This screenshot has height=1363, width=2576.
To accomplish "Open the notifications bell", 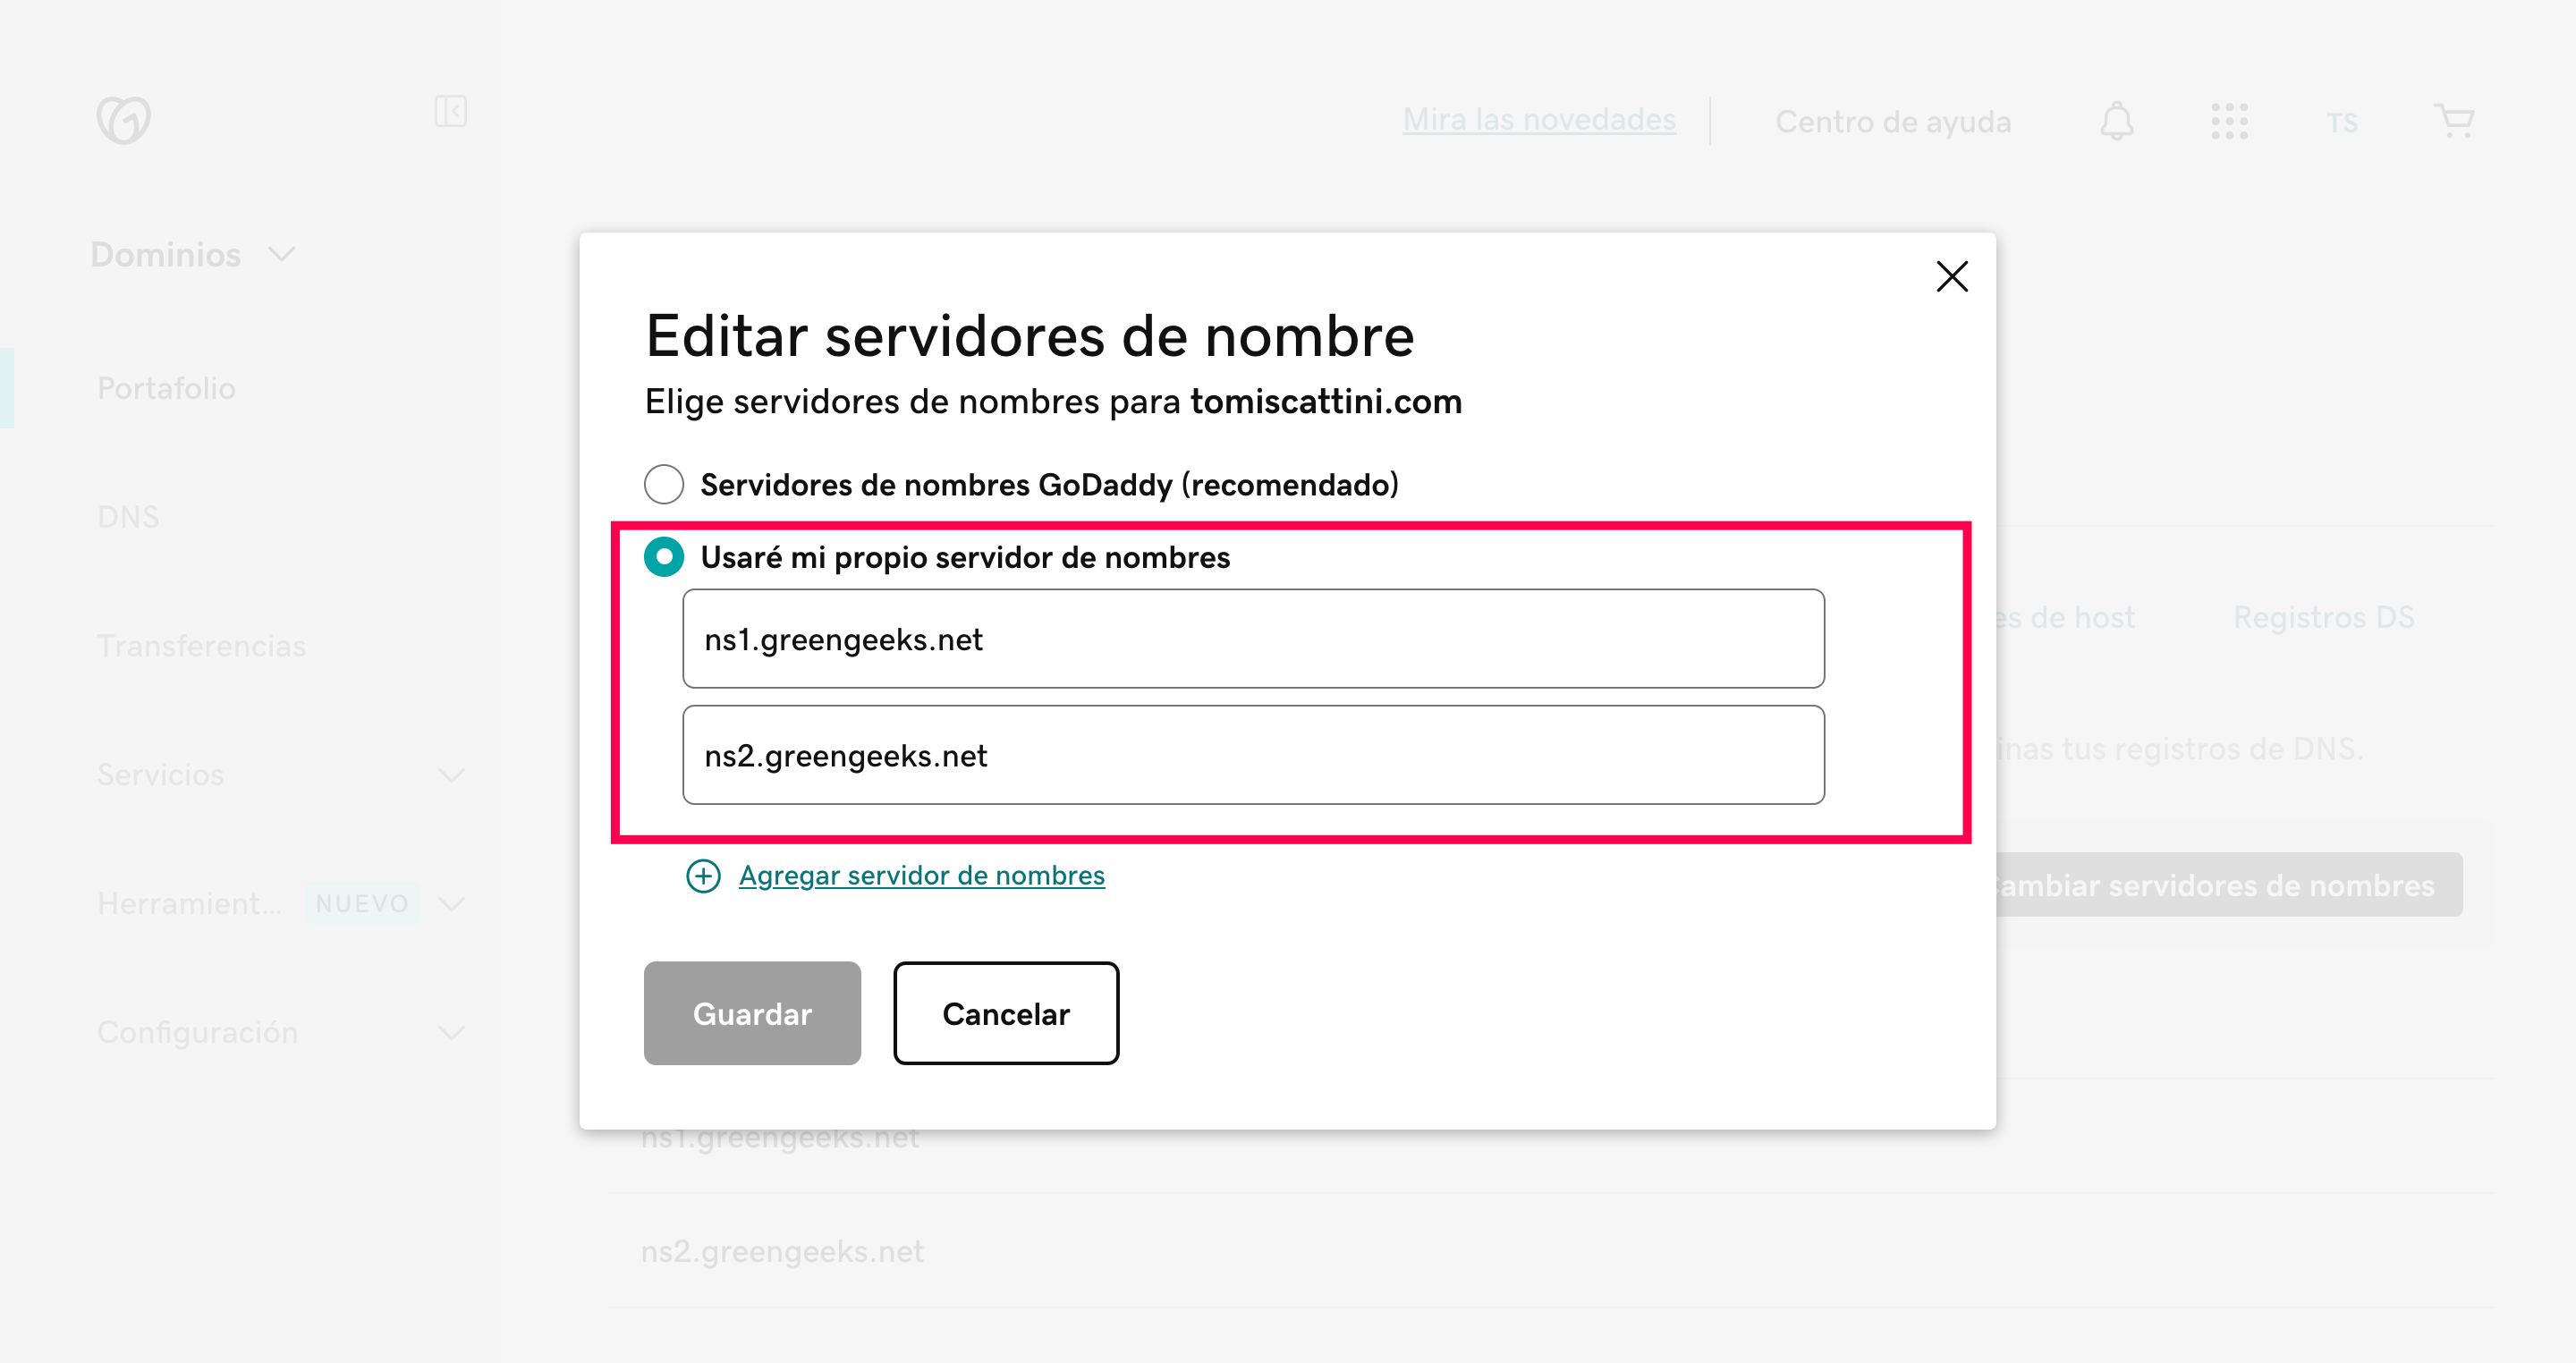I will pyautogui.click(x=2116, y=121).
